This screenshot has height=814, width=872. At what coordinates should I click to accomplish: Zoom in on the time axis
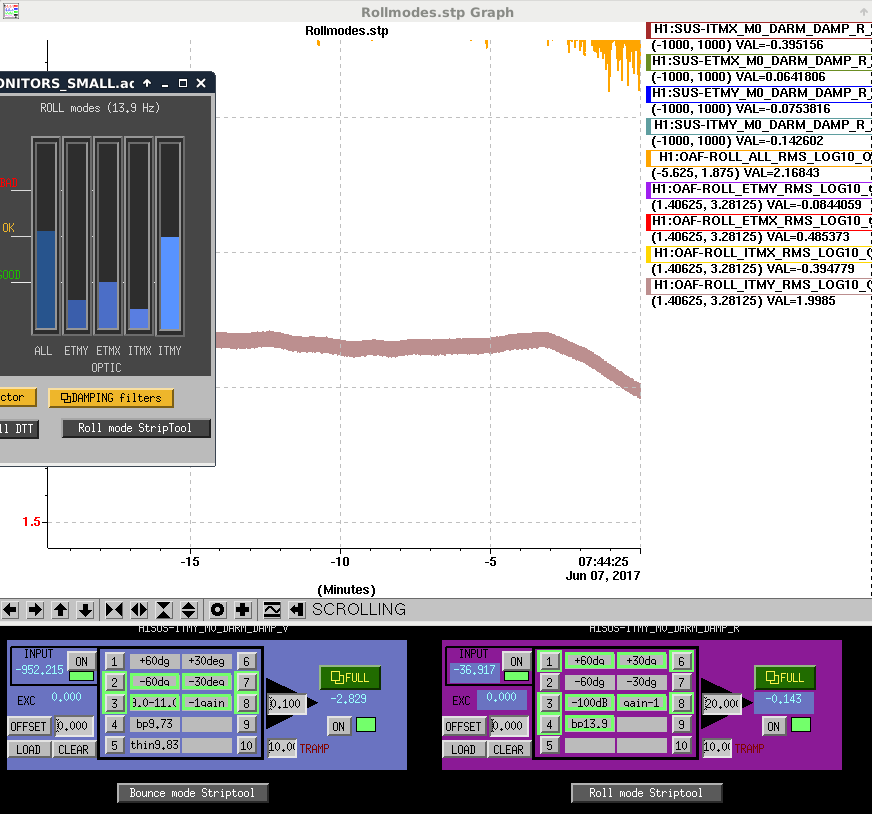114,610
